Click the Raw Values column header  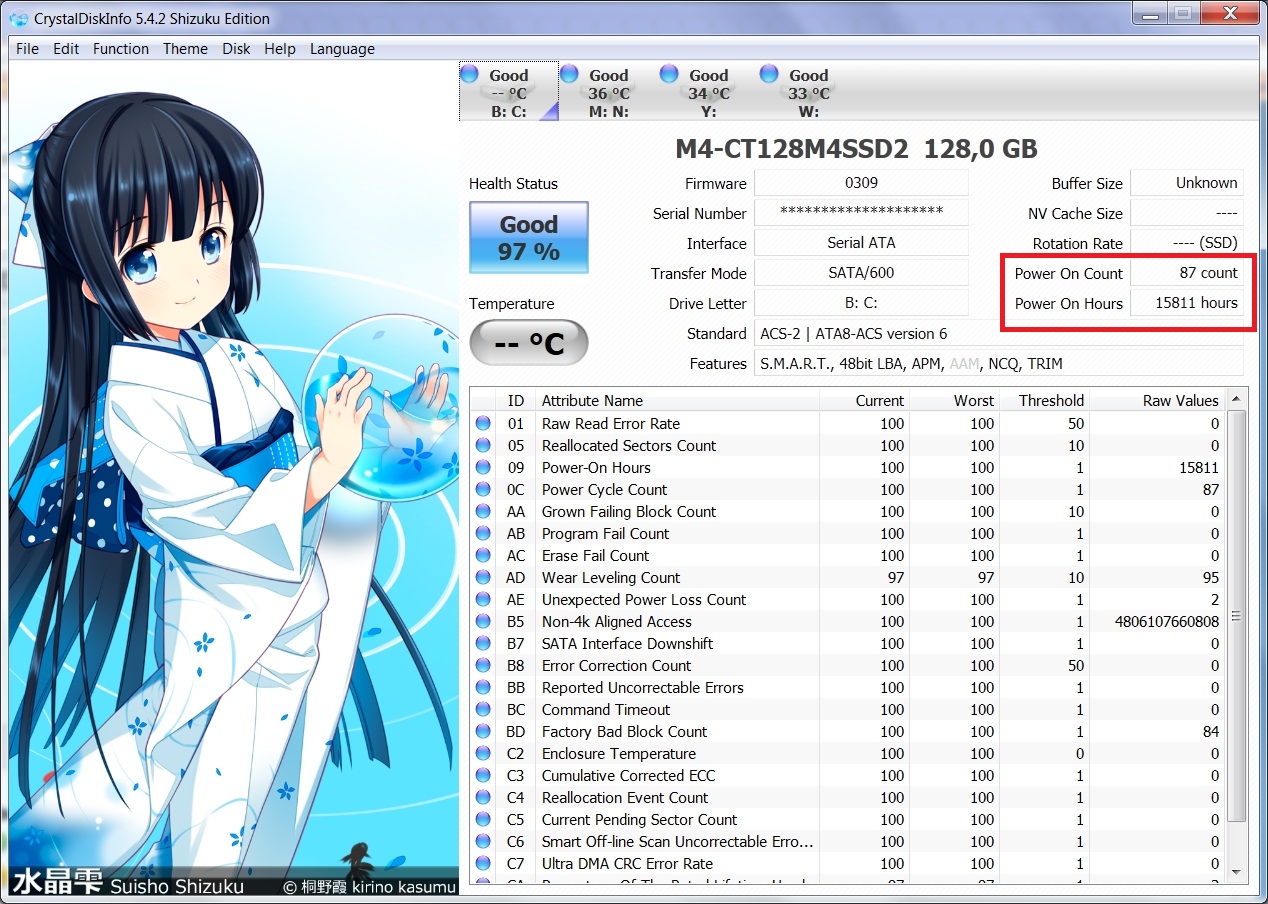coord(1158,400)
